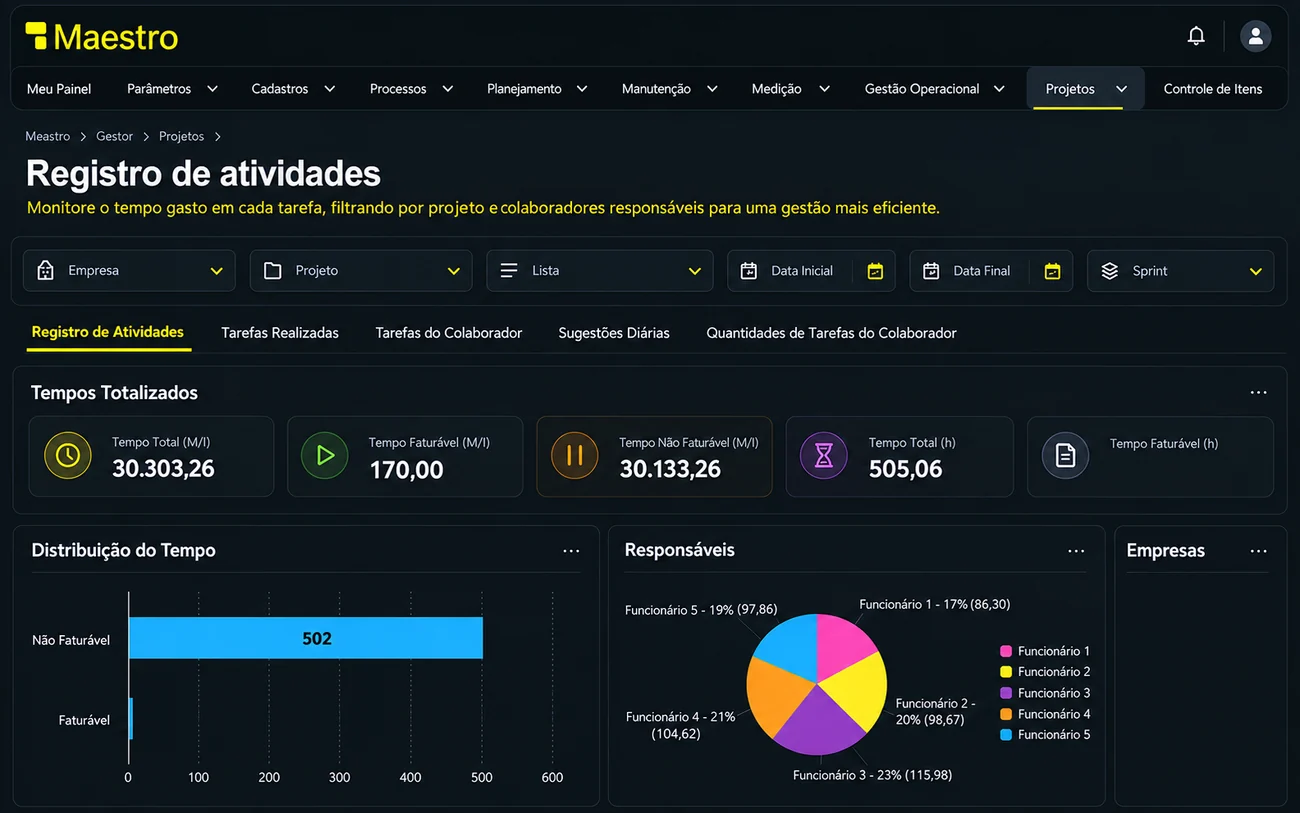Open the Cadastros menu
The width and height of the screenshot is (1300, 813).
point(293,89)
